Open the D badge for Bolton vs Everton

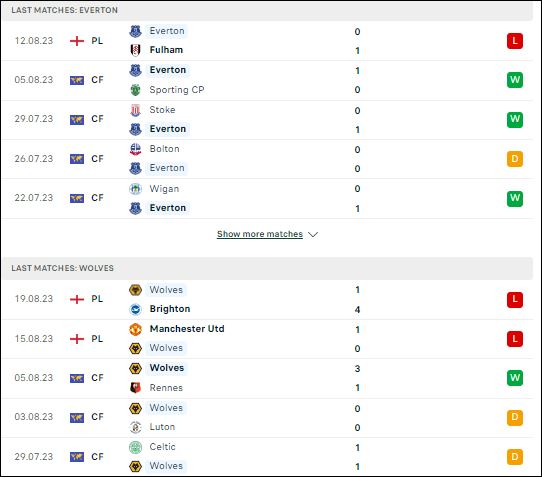pyautogui.click(x=515, y=159)
